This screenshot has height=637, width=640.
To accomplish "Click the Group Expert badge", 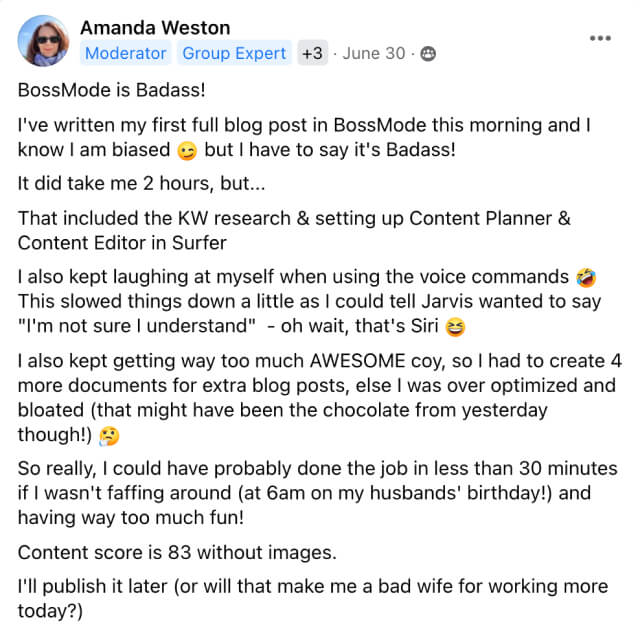I will 234,53.
